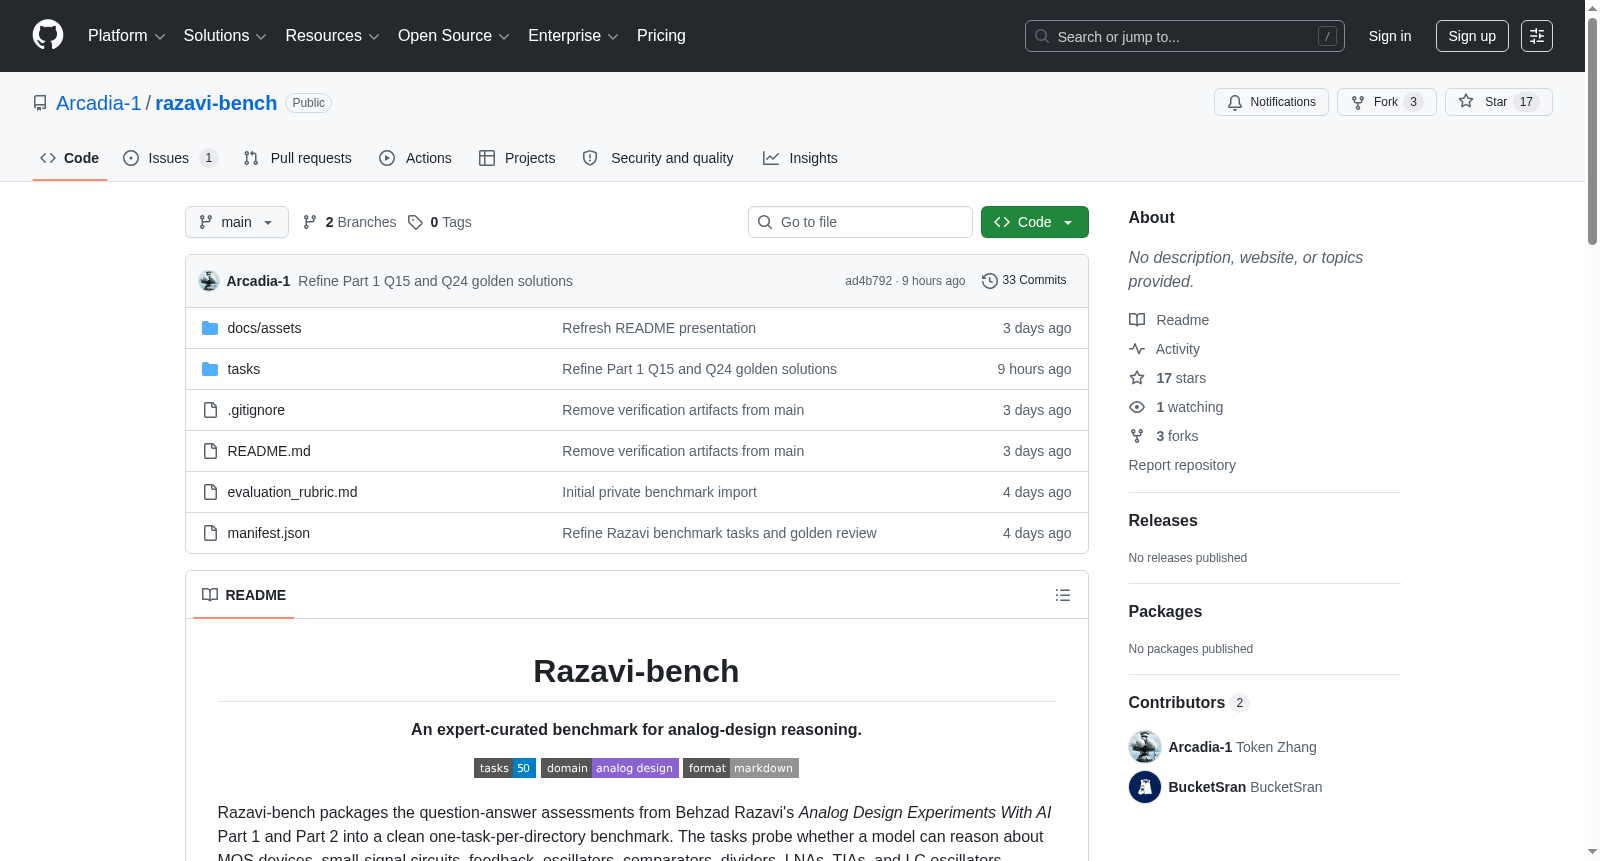Open the razavi-bench repository title link
This screenshot has height=861, width=1600.
coord(216,103)
